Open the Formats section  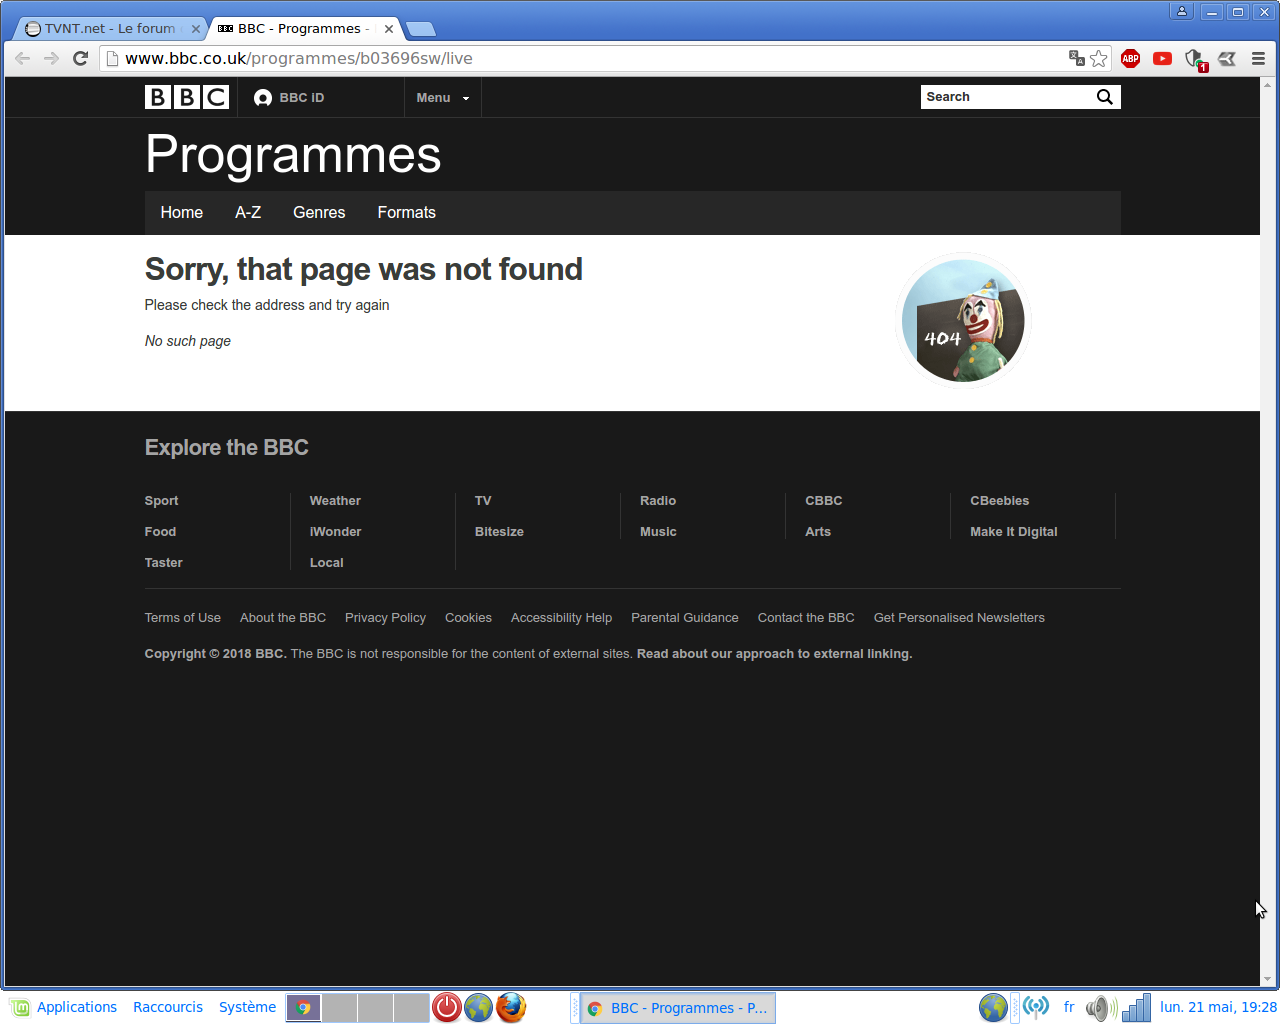pyautogui.click(x=407, y=213)
